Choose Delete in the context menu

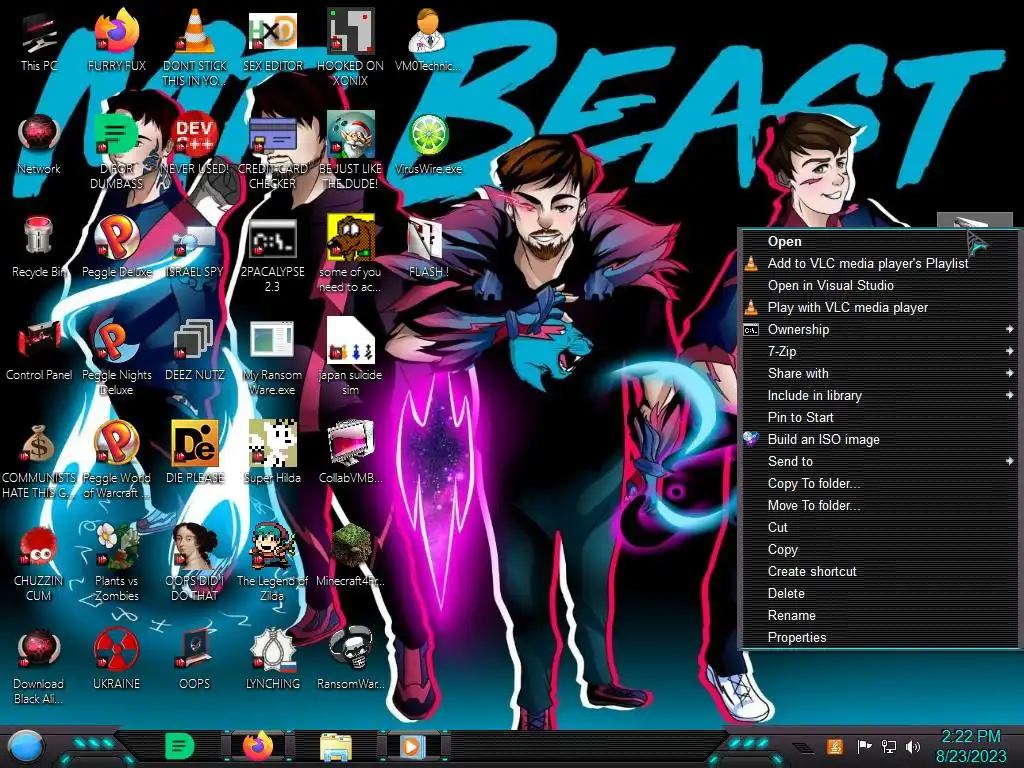pos(880,594)
